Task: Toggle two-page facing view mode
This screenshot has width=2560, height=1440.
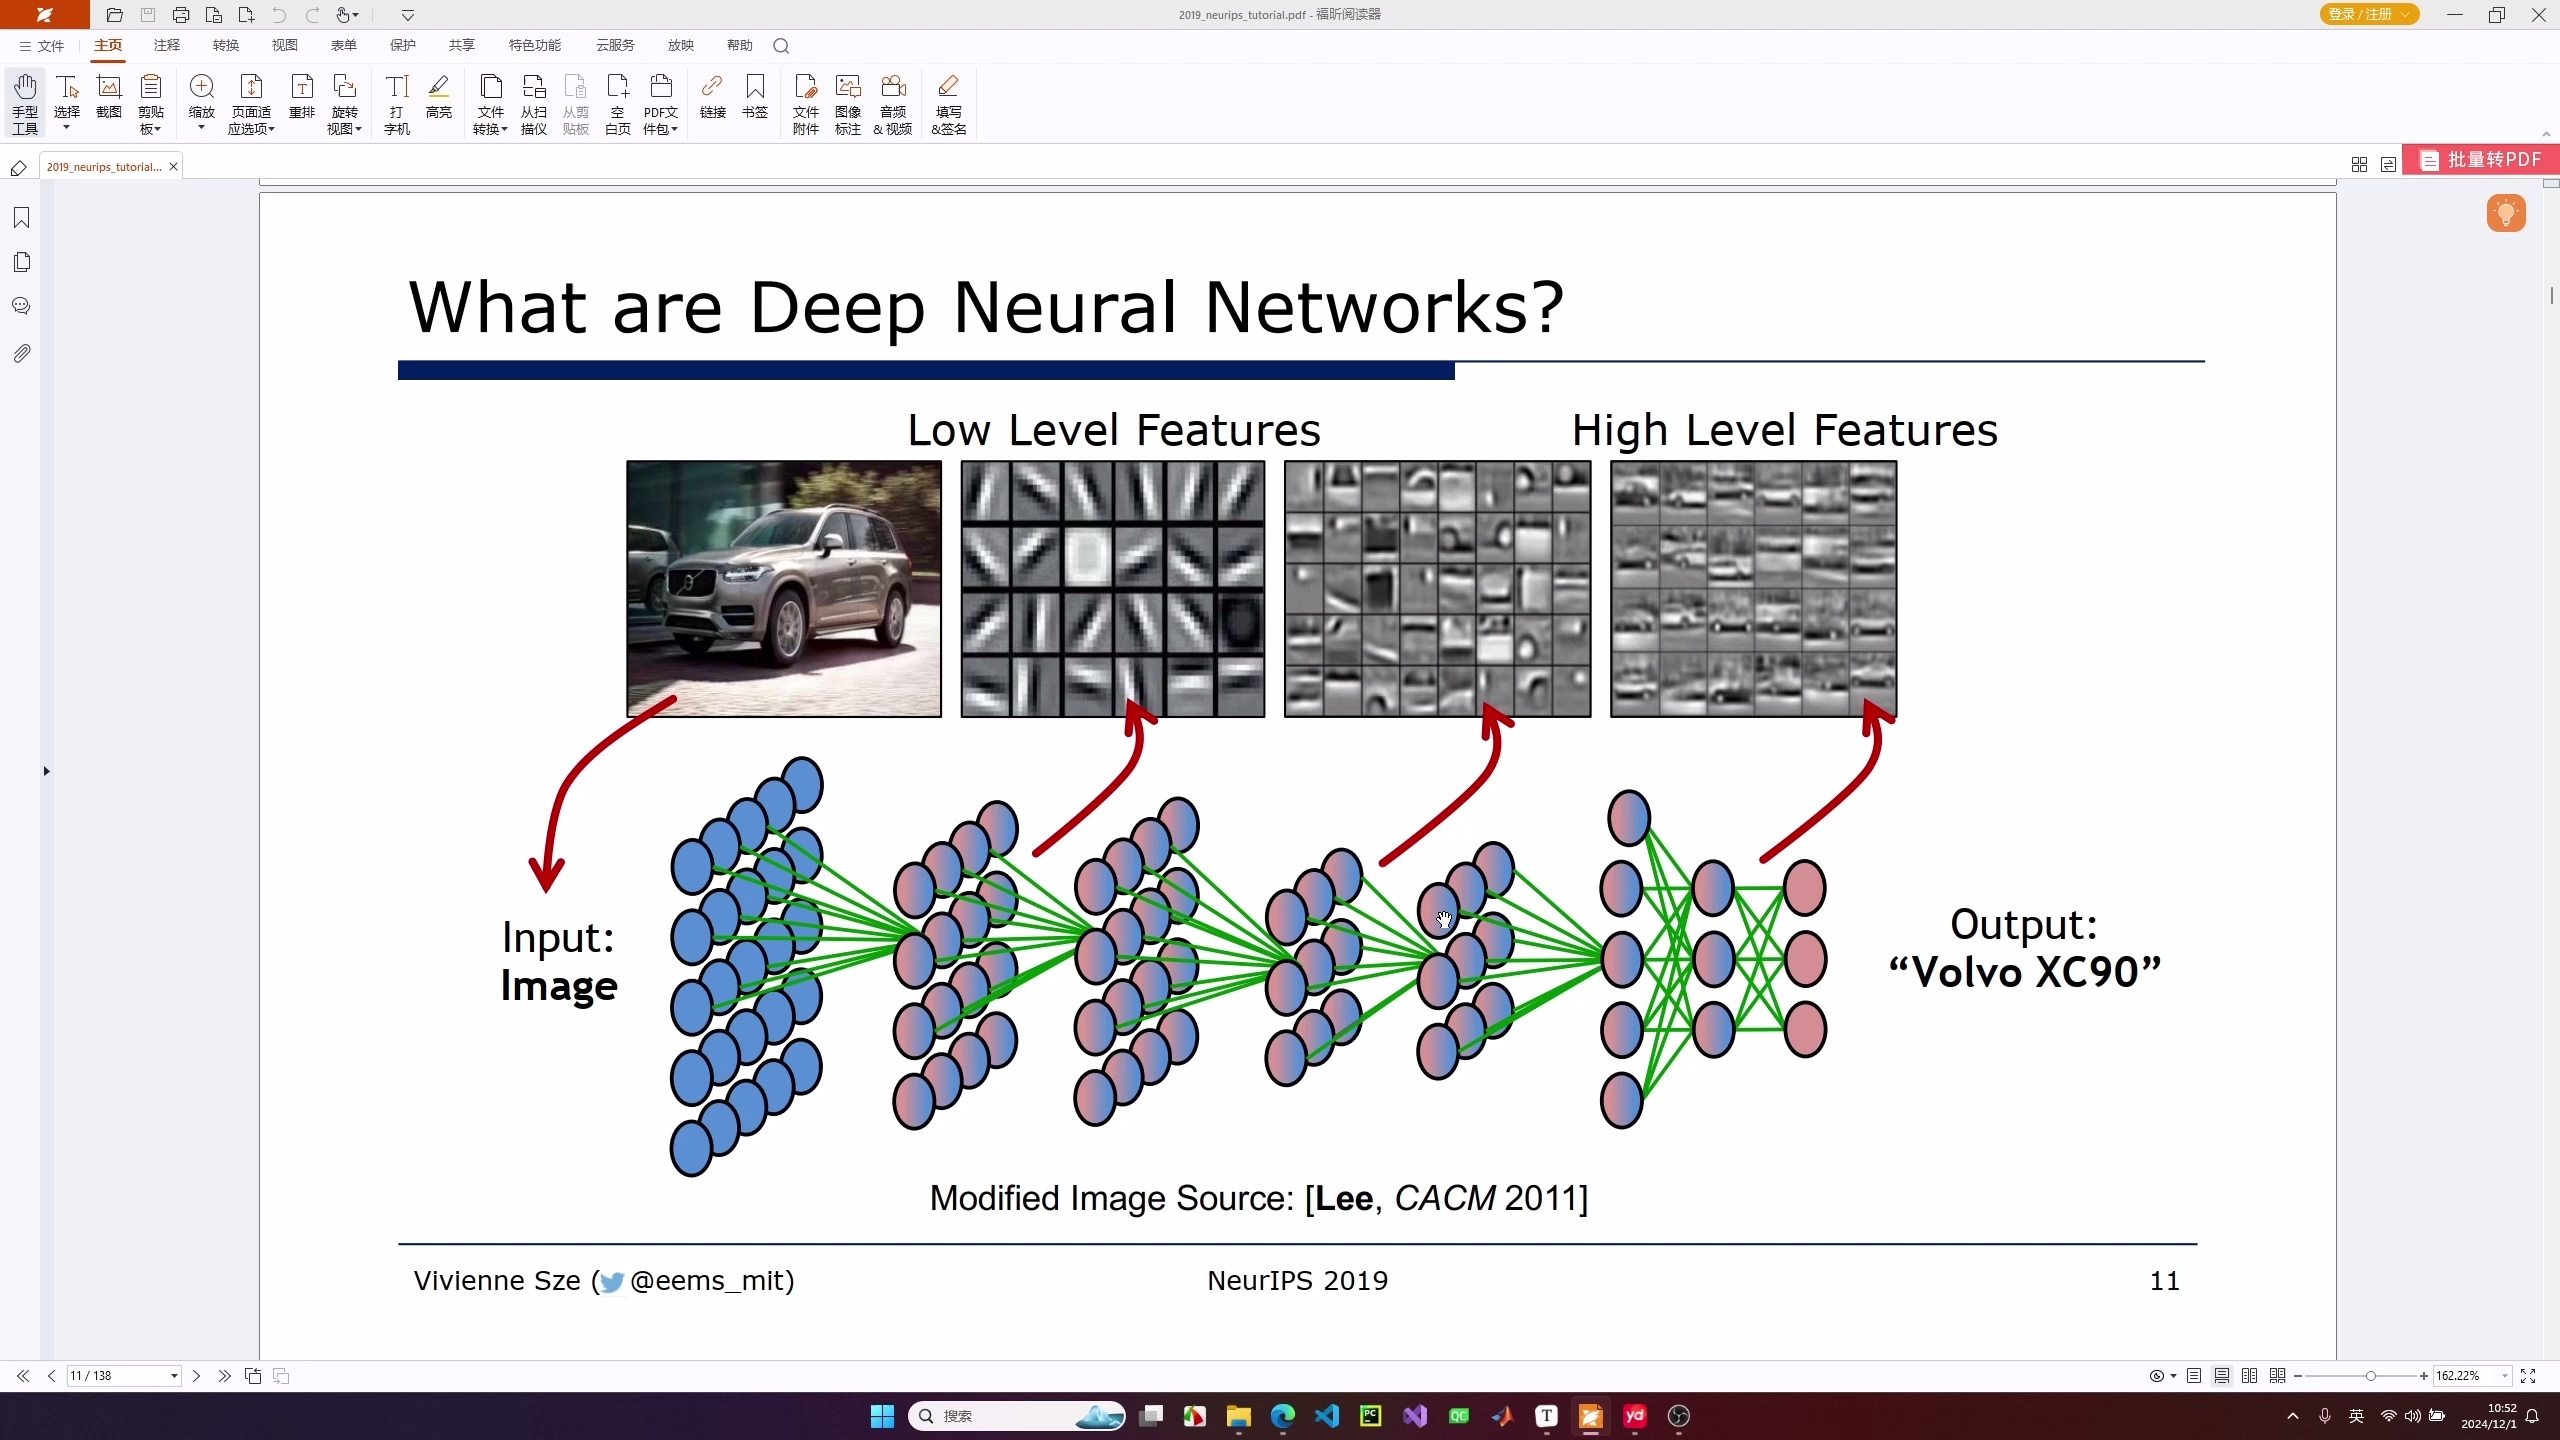Action: (2249, 1376)
